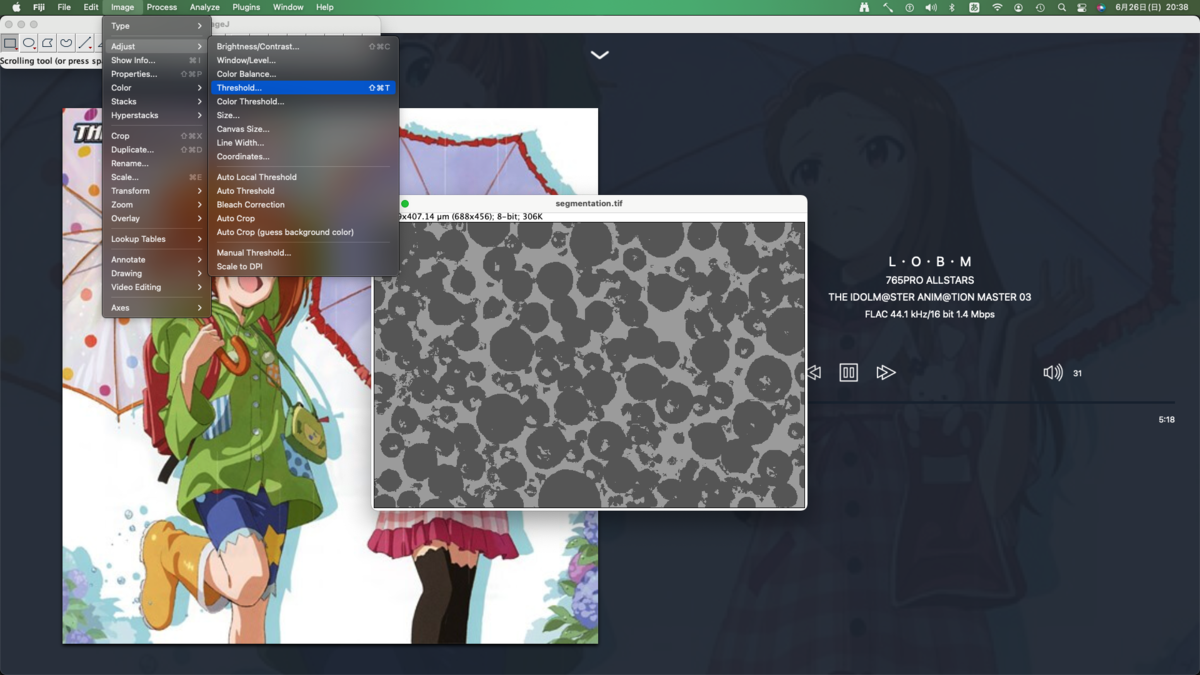Expand the Video Editing submenu

point(156,287)
